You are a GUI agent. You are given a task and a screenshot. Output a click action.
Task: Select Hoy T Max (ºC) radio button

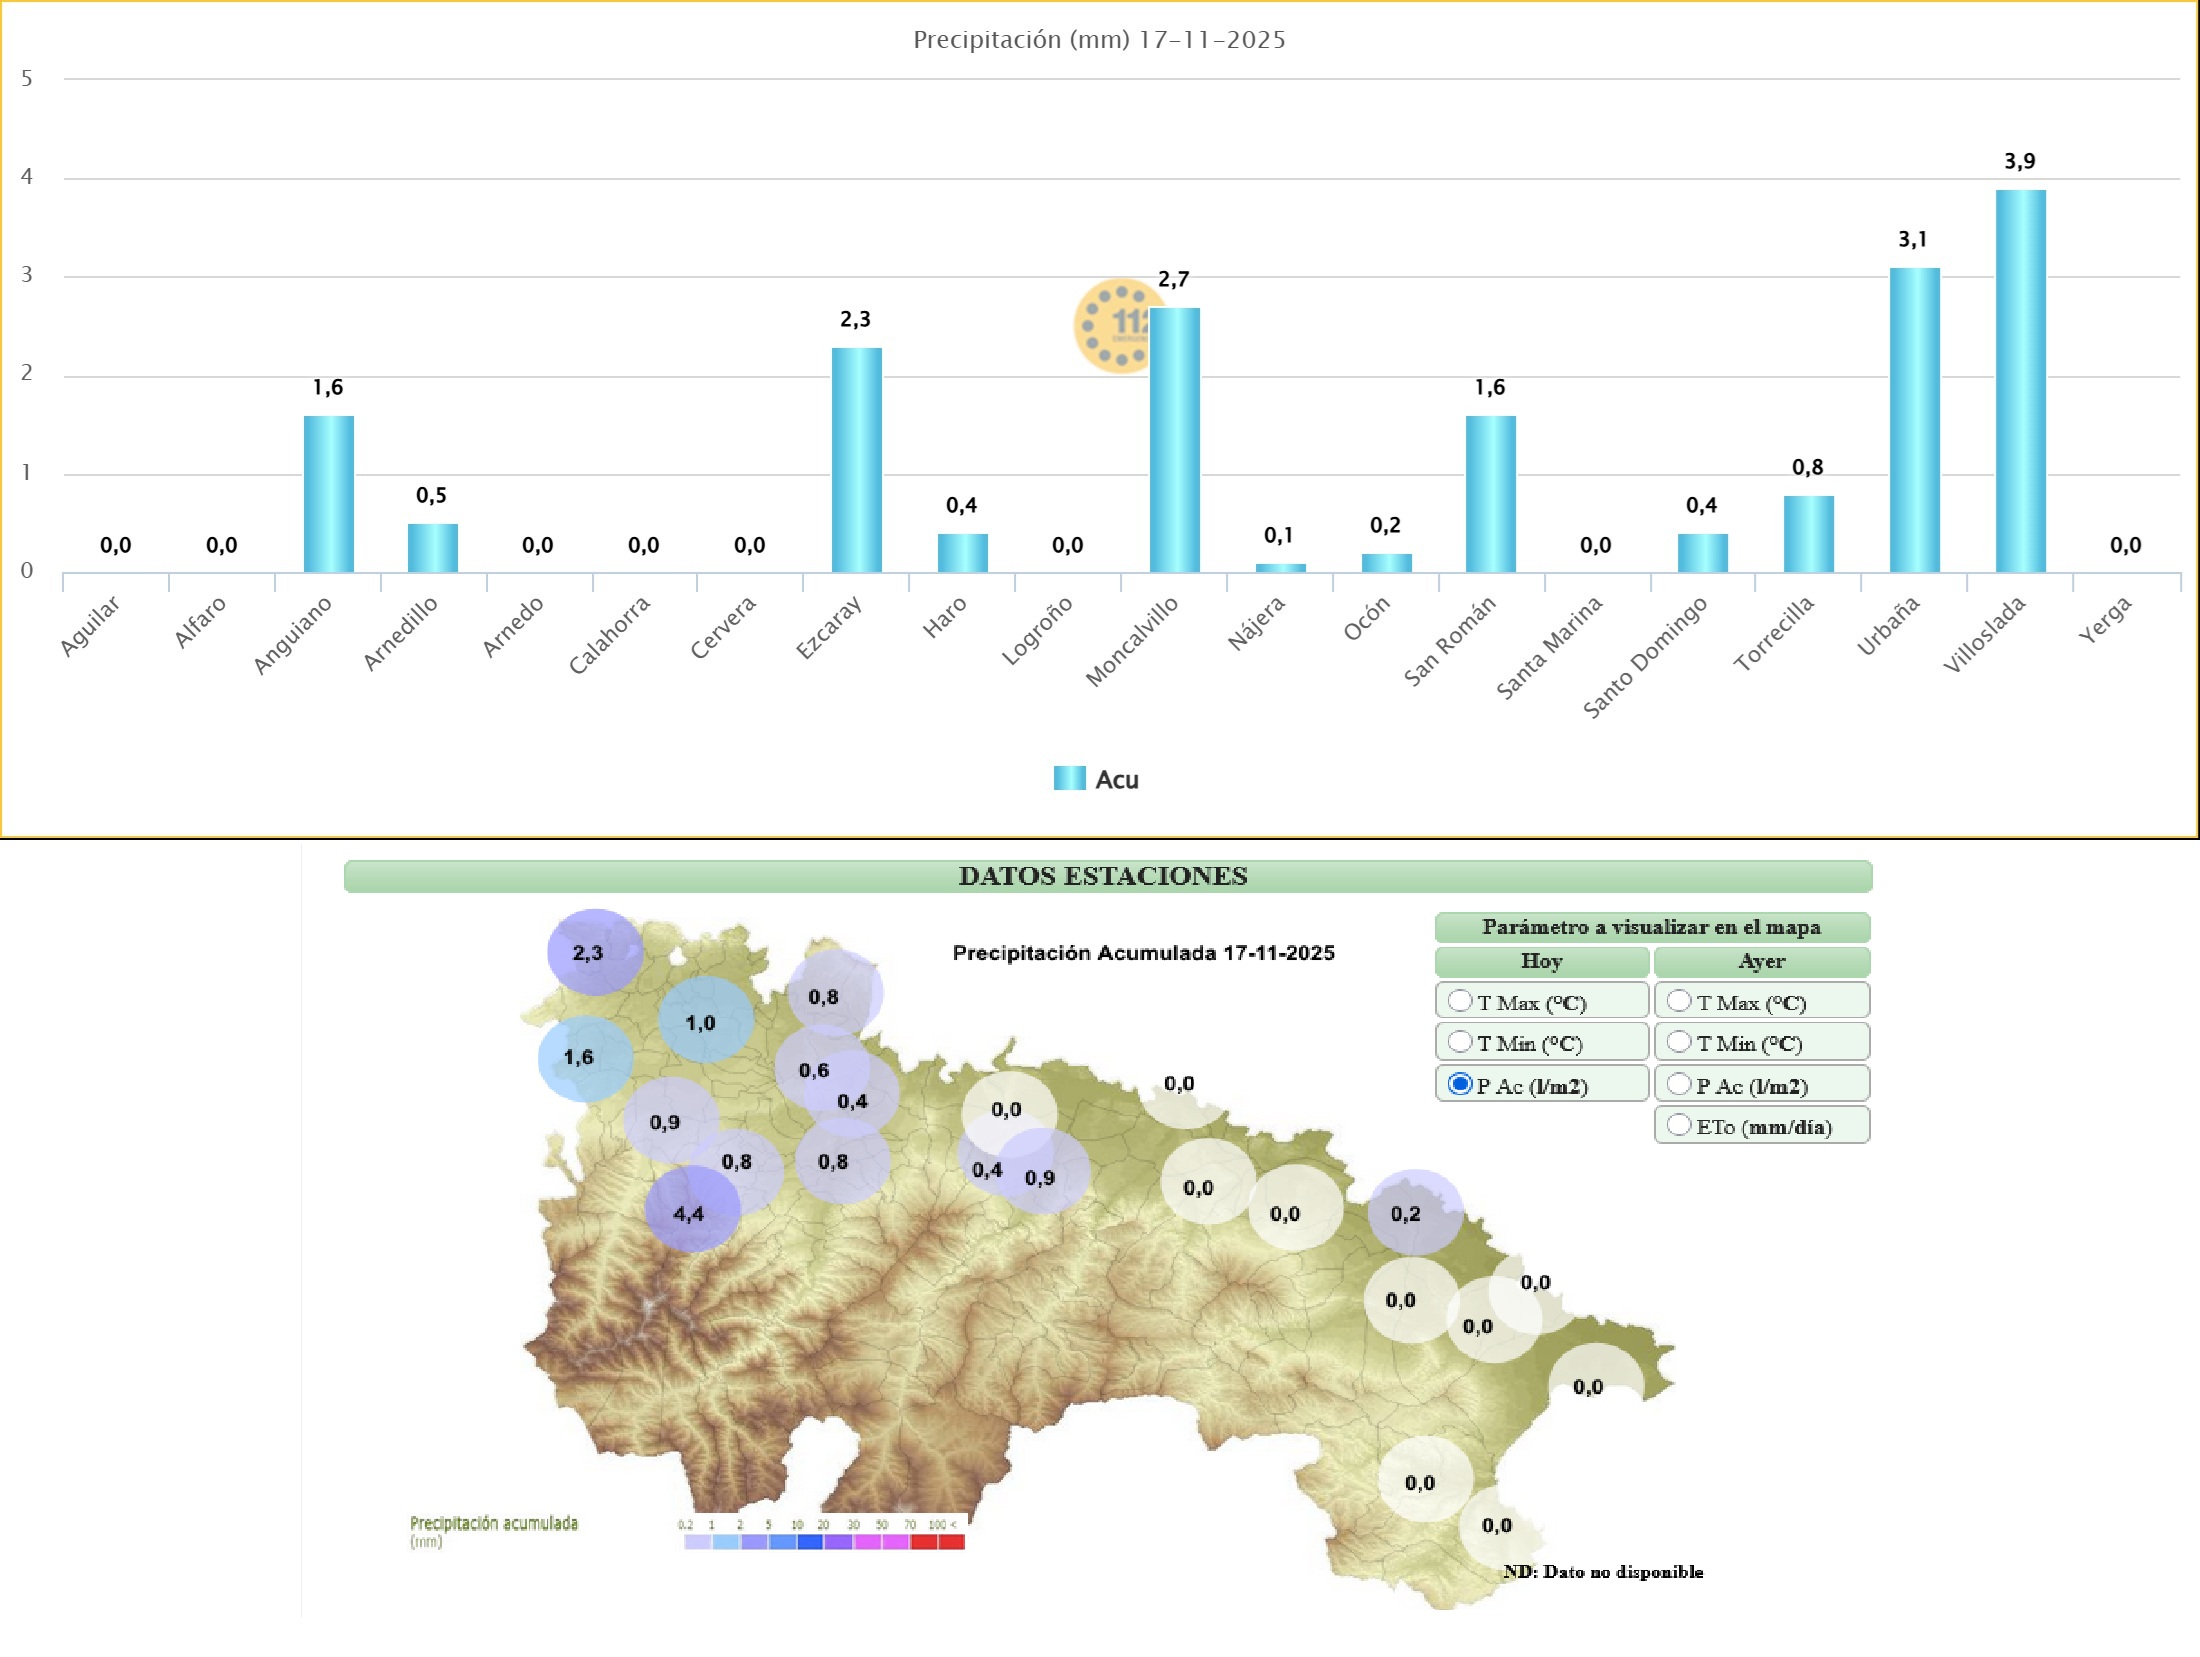coord(1460,1001)
